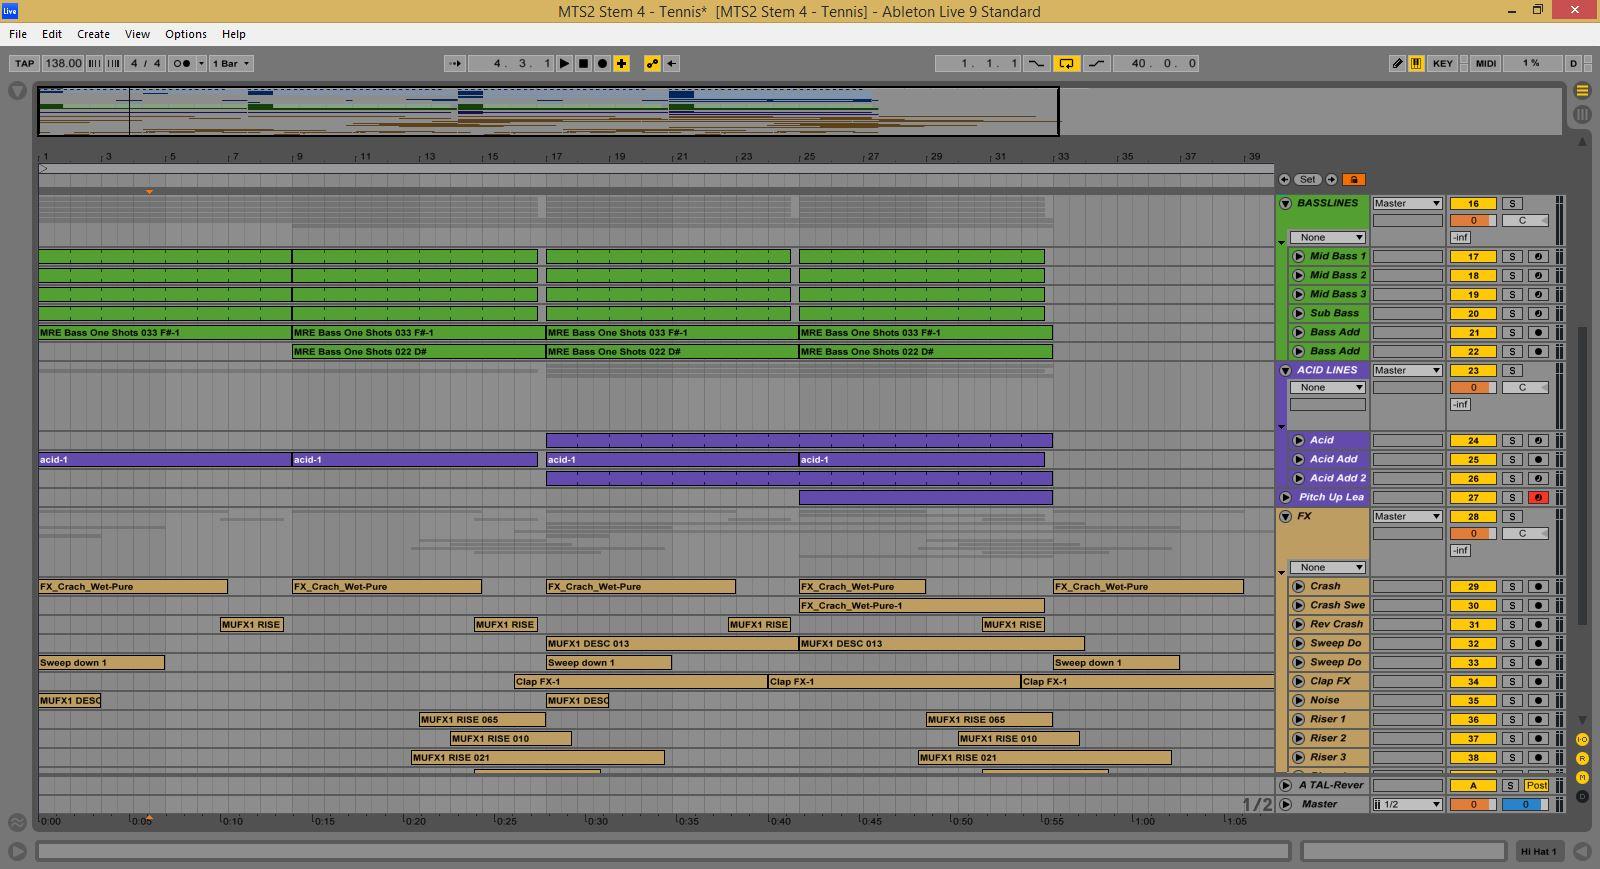Click the Follow playback arrow icon
The width and height of the screenshot is (1600, 869).
tap(455, 63)
